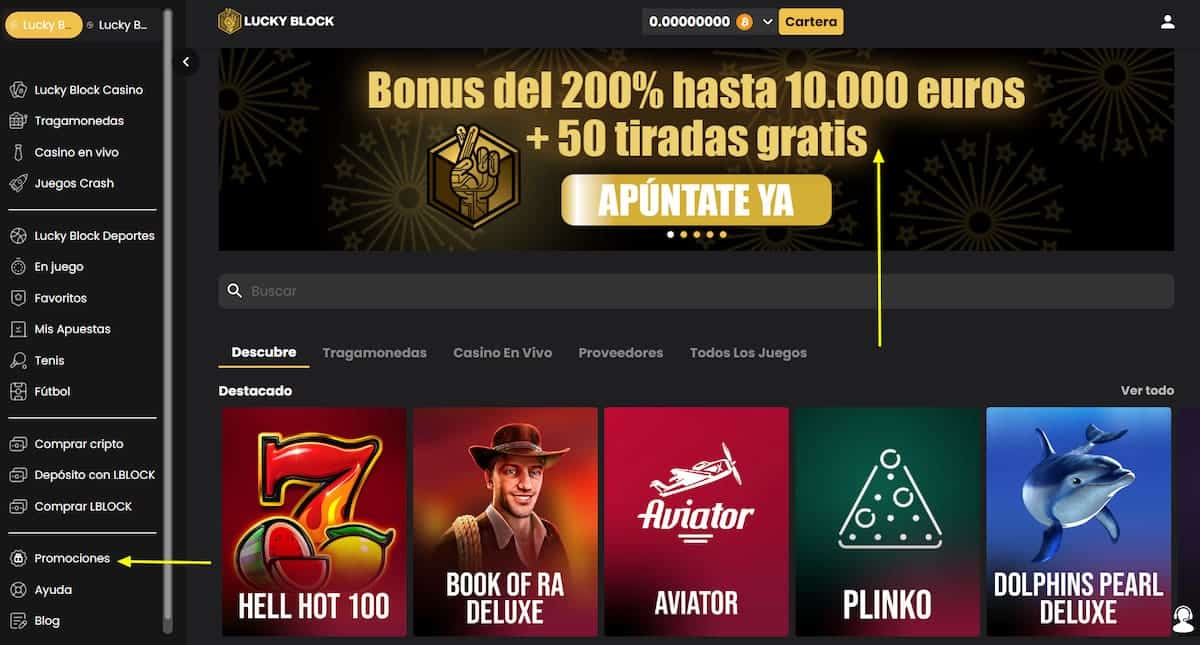Viewport: 1200px width, 645px height.
Task: Click the Lucky Block logo in header
Action: (276, 21)
